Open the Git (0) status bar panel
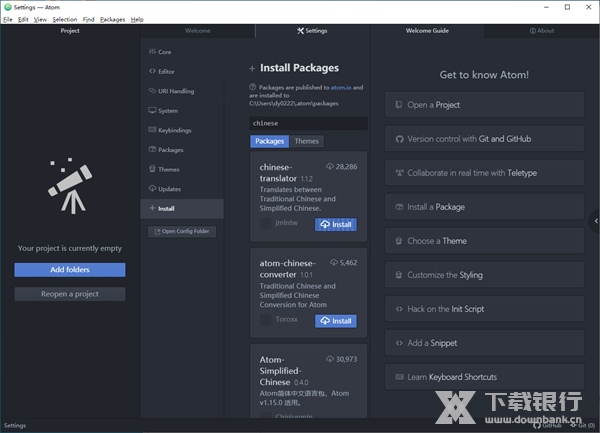The width and height of the screenshot is (600, 433). tap(582, 425)
